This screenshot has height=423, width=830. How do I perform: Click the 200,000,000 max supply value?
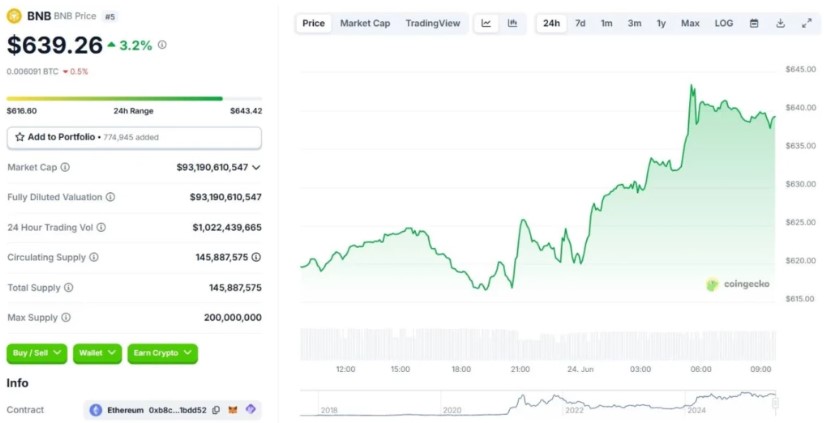click(x=233, y=318)
